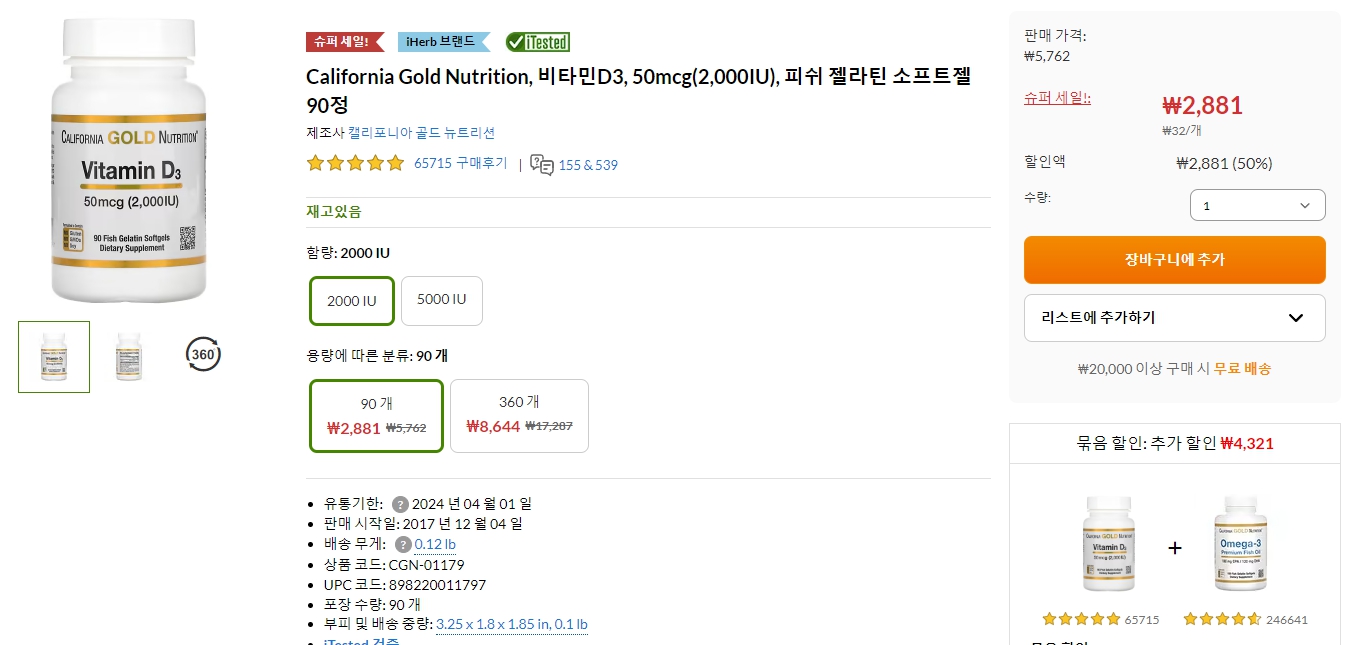Open the 수량 quantity dropdown
This screenshot has width=1352, height=645.
click(x=1257, y=205)
